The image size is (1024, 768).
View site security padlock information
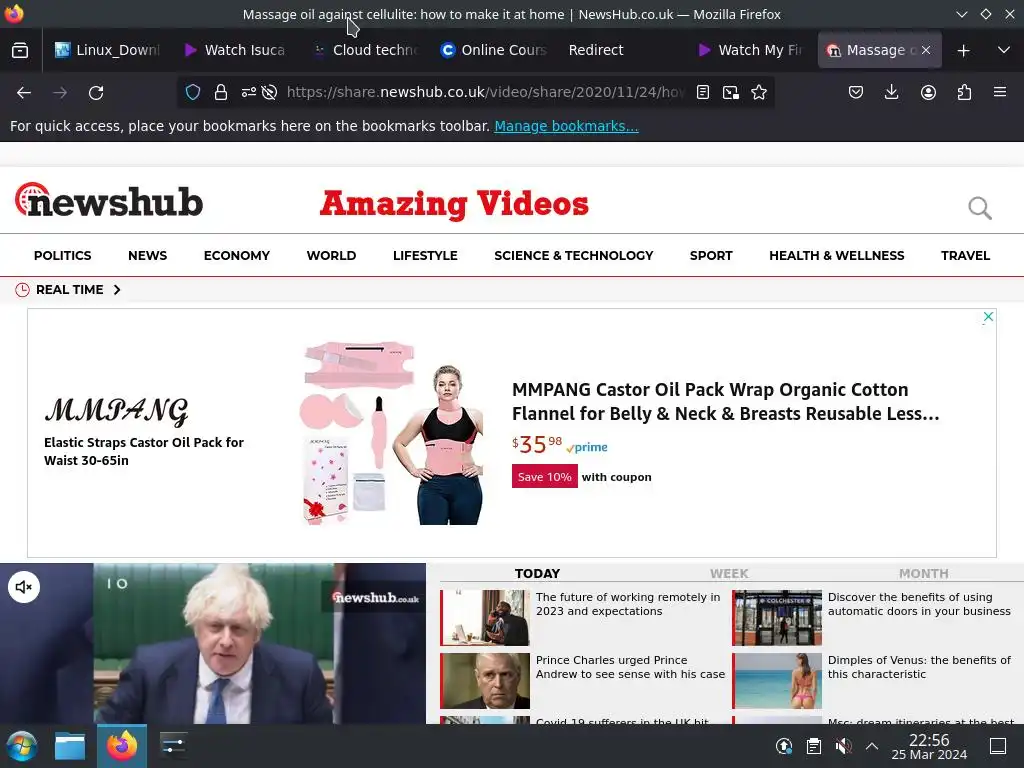pos(221,92)
